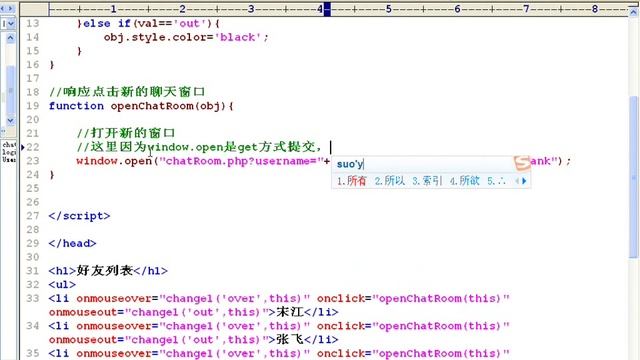Click the comment about window.open是get方式提交
This screenshot has width=640, height=360.
(x=200, y=147)
